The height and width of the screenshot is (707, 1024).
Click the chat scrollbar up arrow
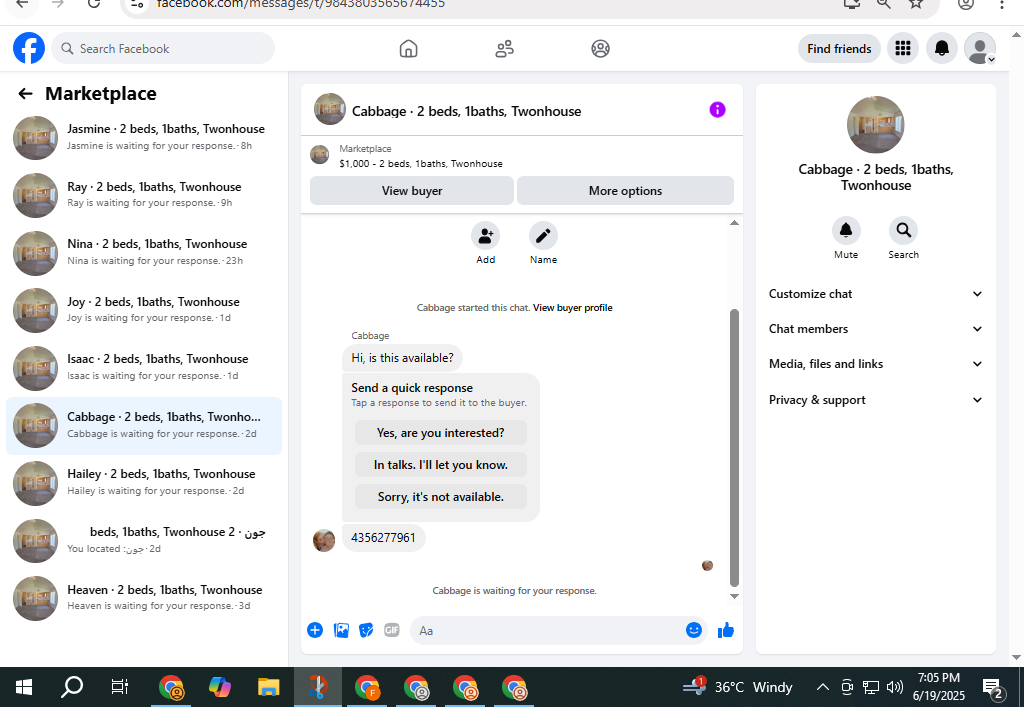pos(734,223)
